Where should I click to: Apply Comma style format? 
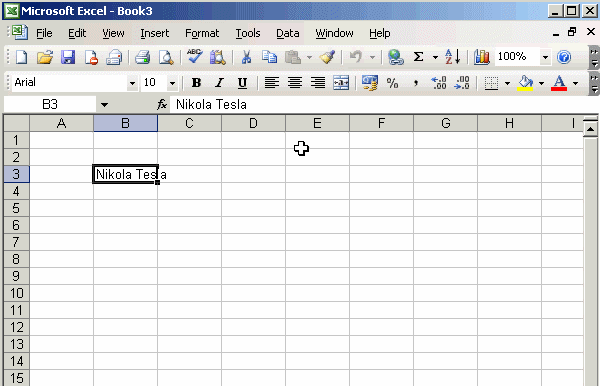coord(416,83)
